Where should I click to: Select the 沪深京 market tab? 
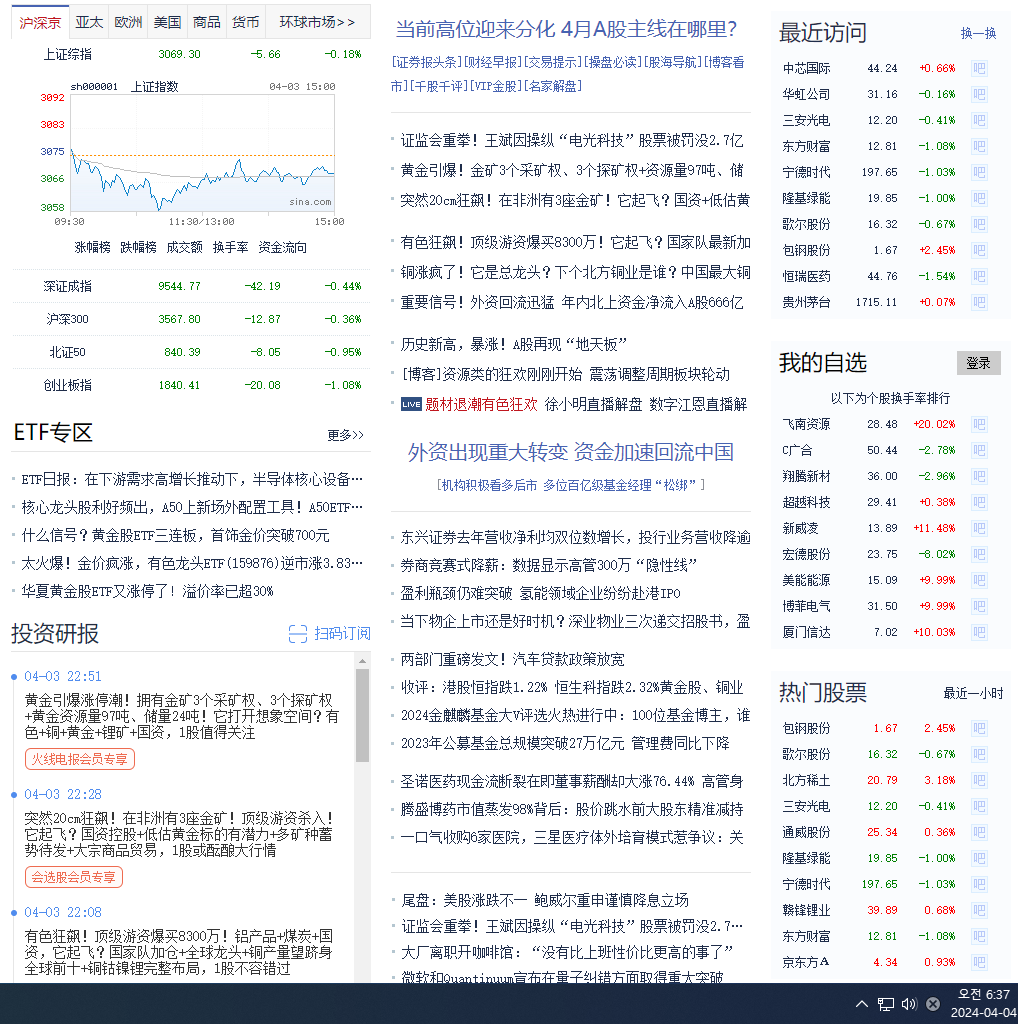click(40, 23)
